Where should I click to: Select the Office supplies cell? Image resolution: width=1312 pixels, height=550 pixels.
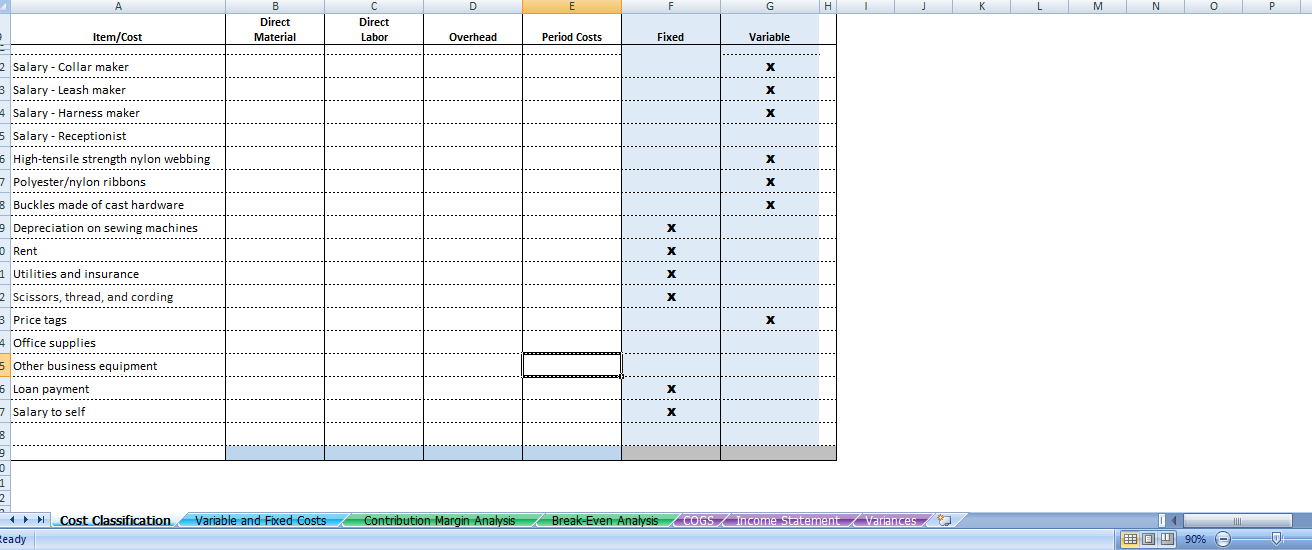pos(118,343)
